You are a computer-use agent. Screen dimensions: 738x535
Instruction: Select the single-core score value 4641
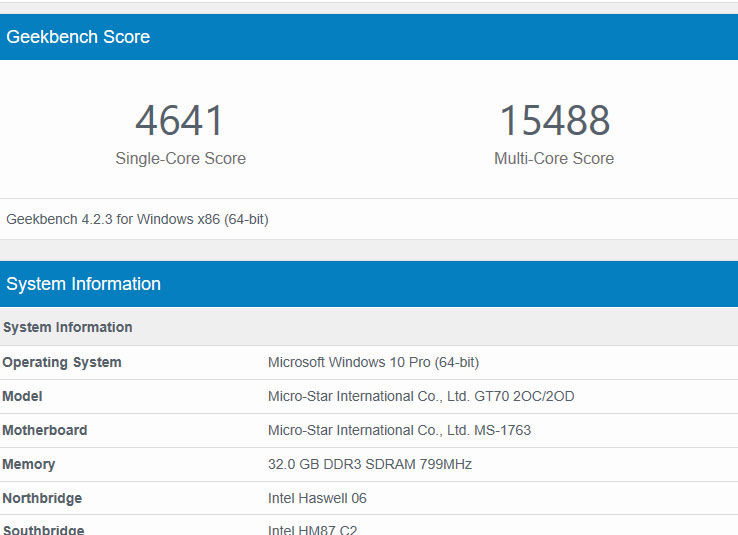[179, 120]
